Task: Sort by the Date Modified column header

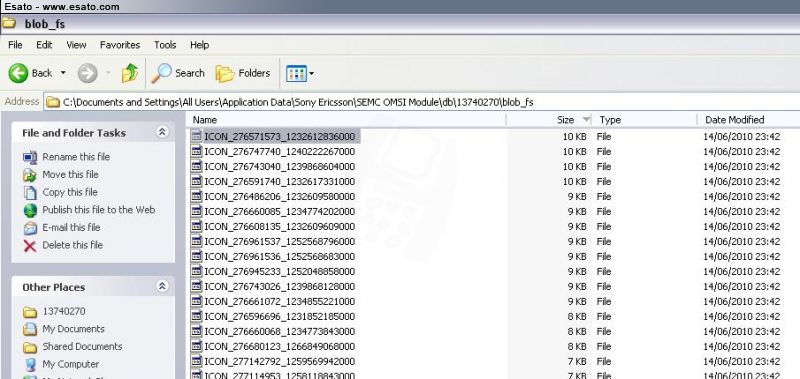Action: pos(748,120)
